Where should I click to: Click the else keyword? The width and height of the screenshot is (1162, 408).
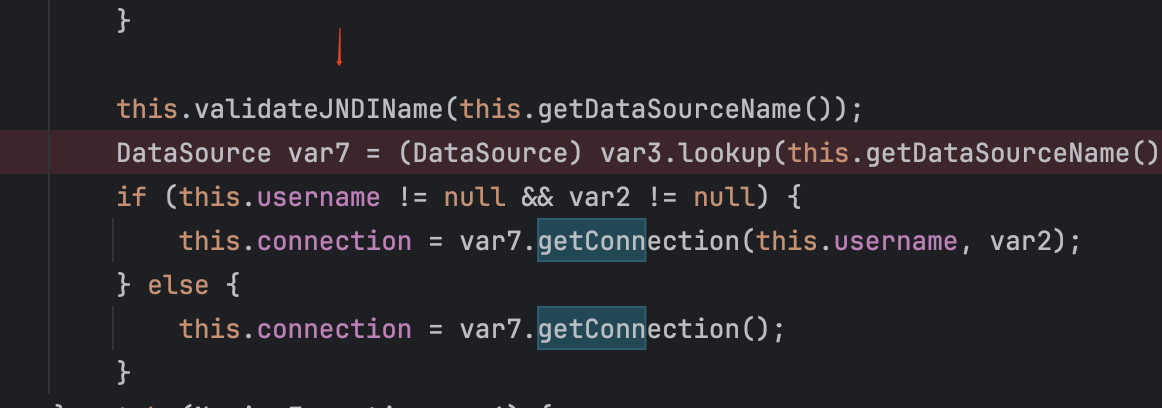tap(179, 285)
